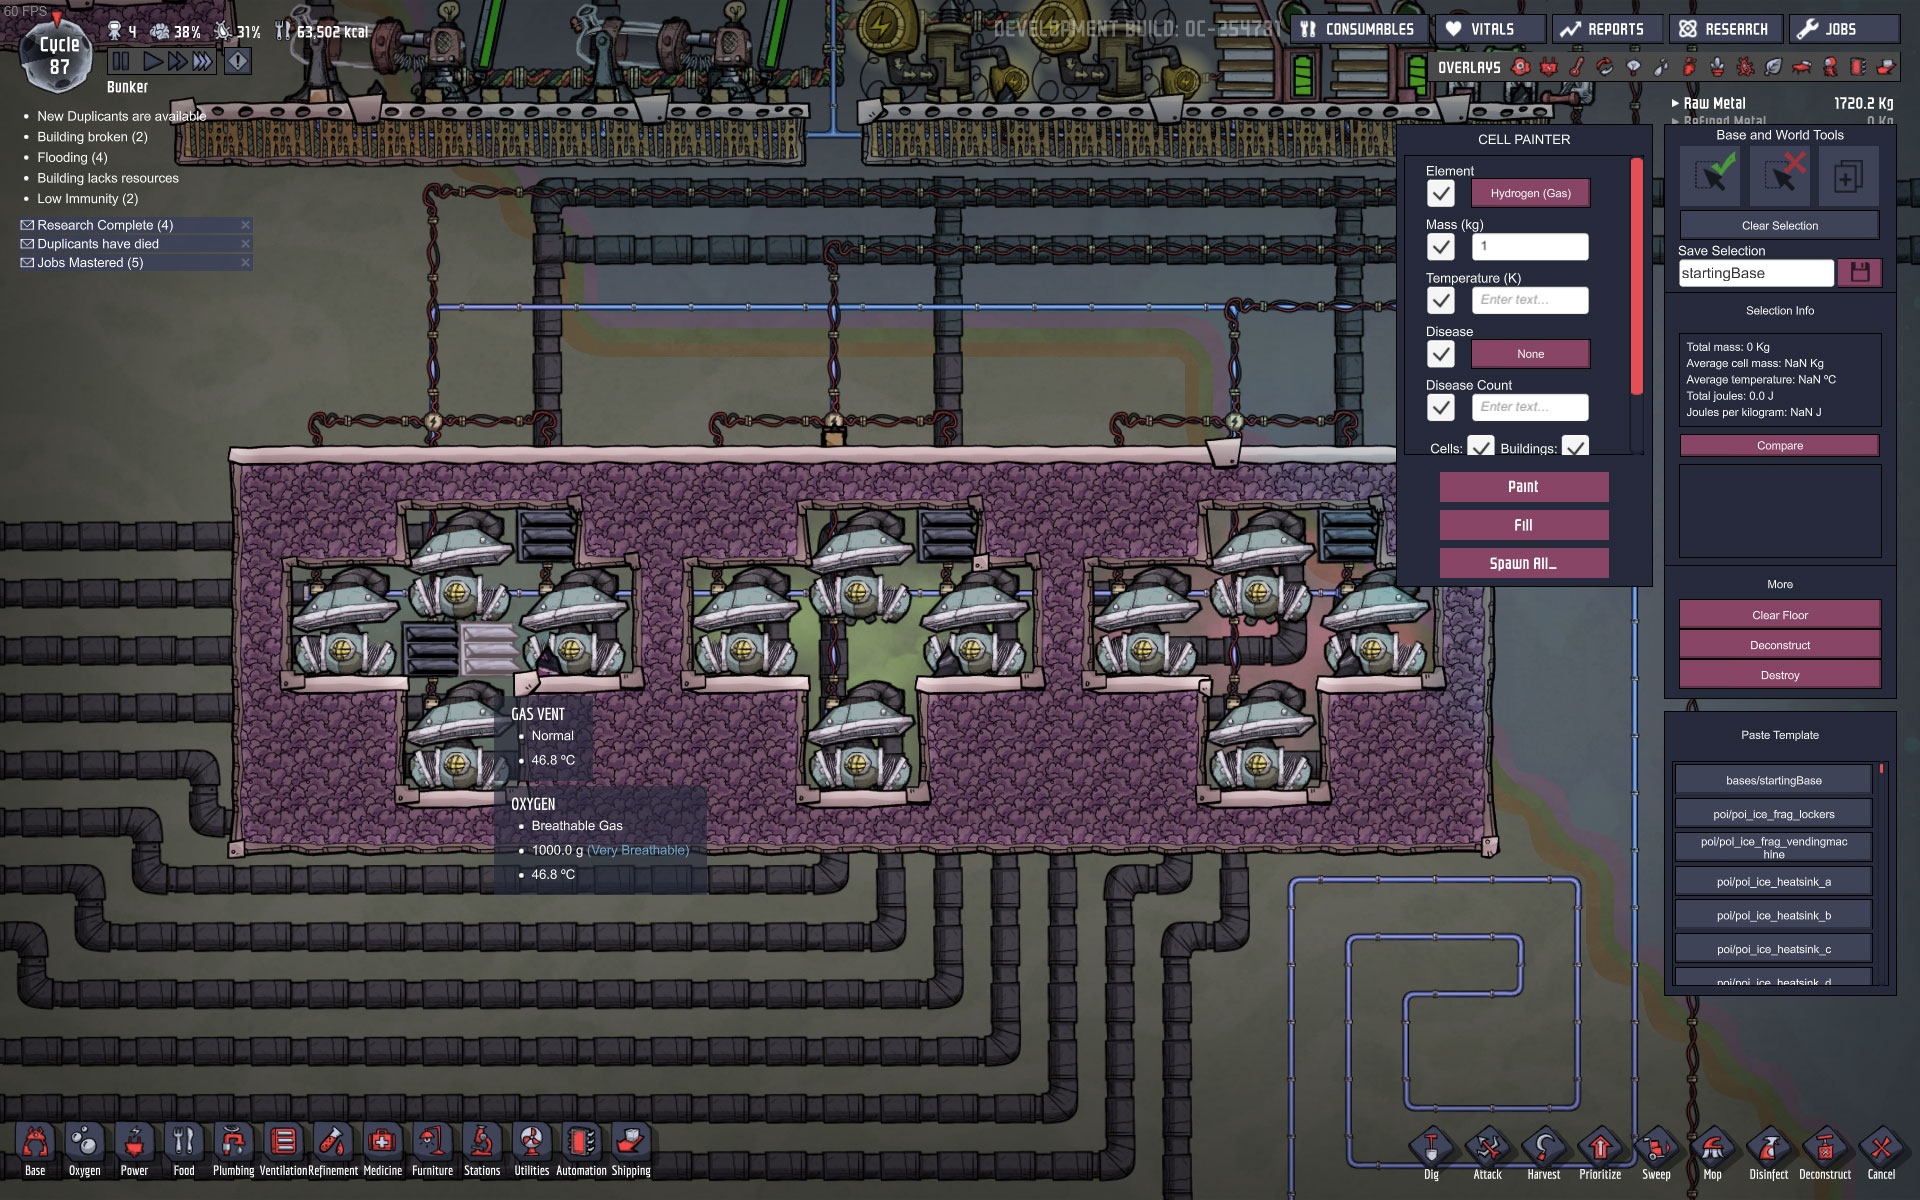The height and width of the screenshot is (1200, 1920).
Task: Click the Spawn All button
Action: point(1523,563)
